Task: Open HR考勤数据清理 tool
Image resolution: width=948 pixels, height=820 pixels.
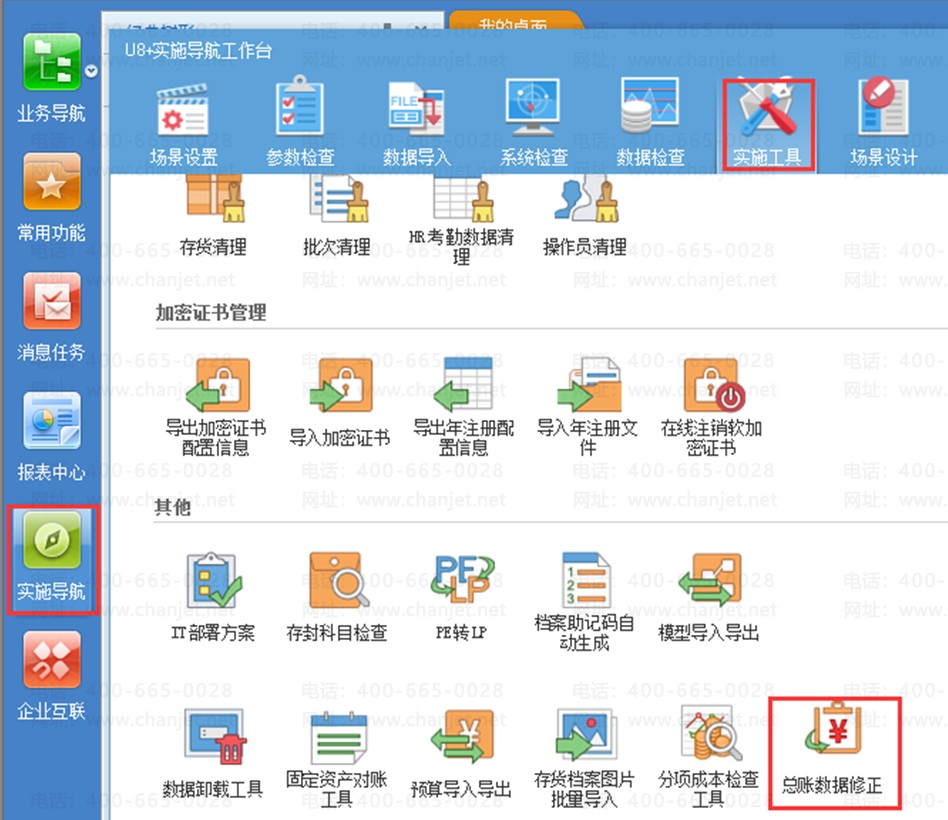Action: (x=461, y=221)
